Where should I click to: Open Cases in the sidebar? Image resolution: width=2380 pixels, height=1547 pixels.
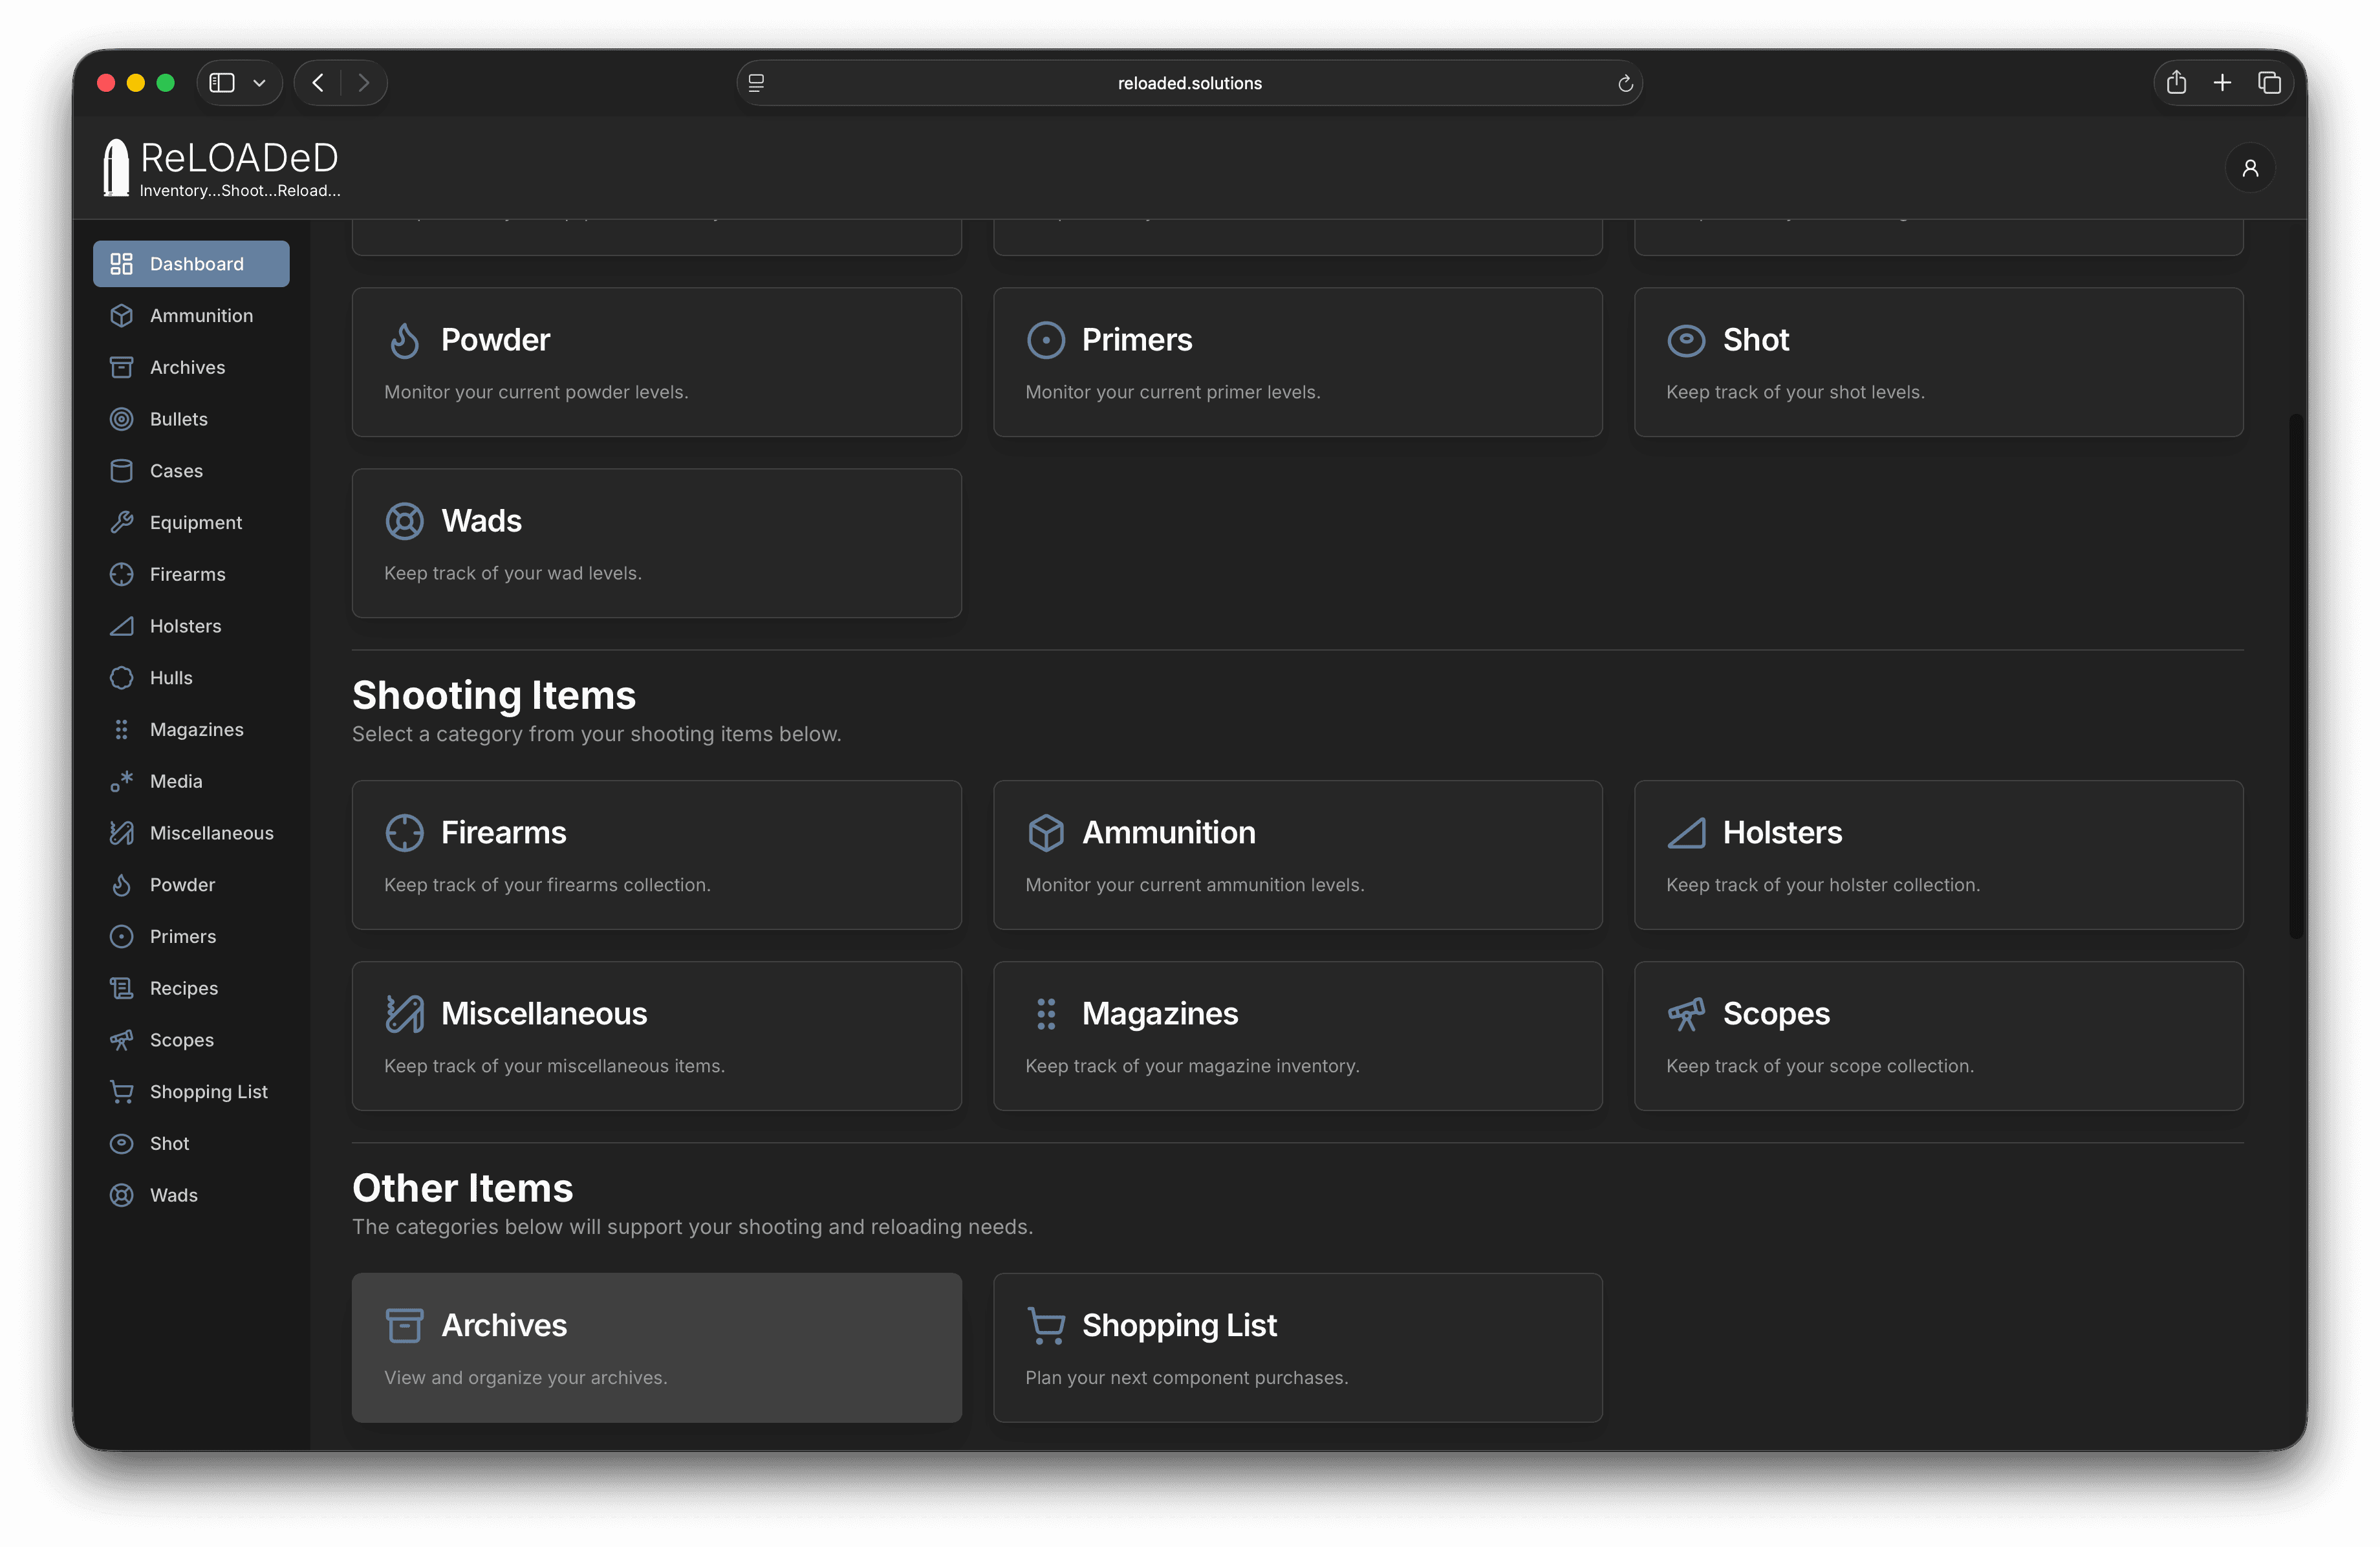191,471
